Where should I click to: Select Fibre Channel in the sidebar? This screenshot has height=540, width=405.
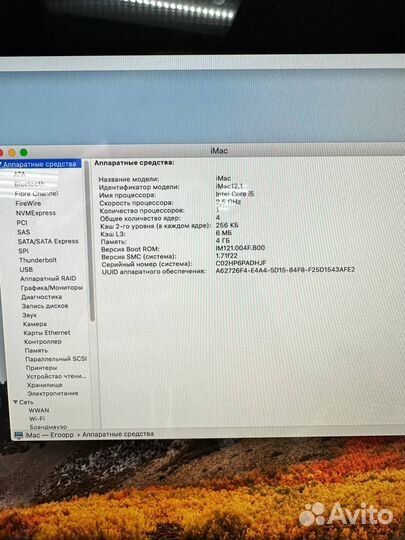pyautogui.click(x=37, y=194)
